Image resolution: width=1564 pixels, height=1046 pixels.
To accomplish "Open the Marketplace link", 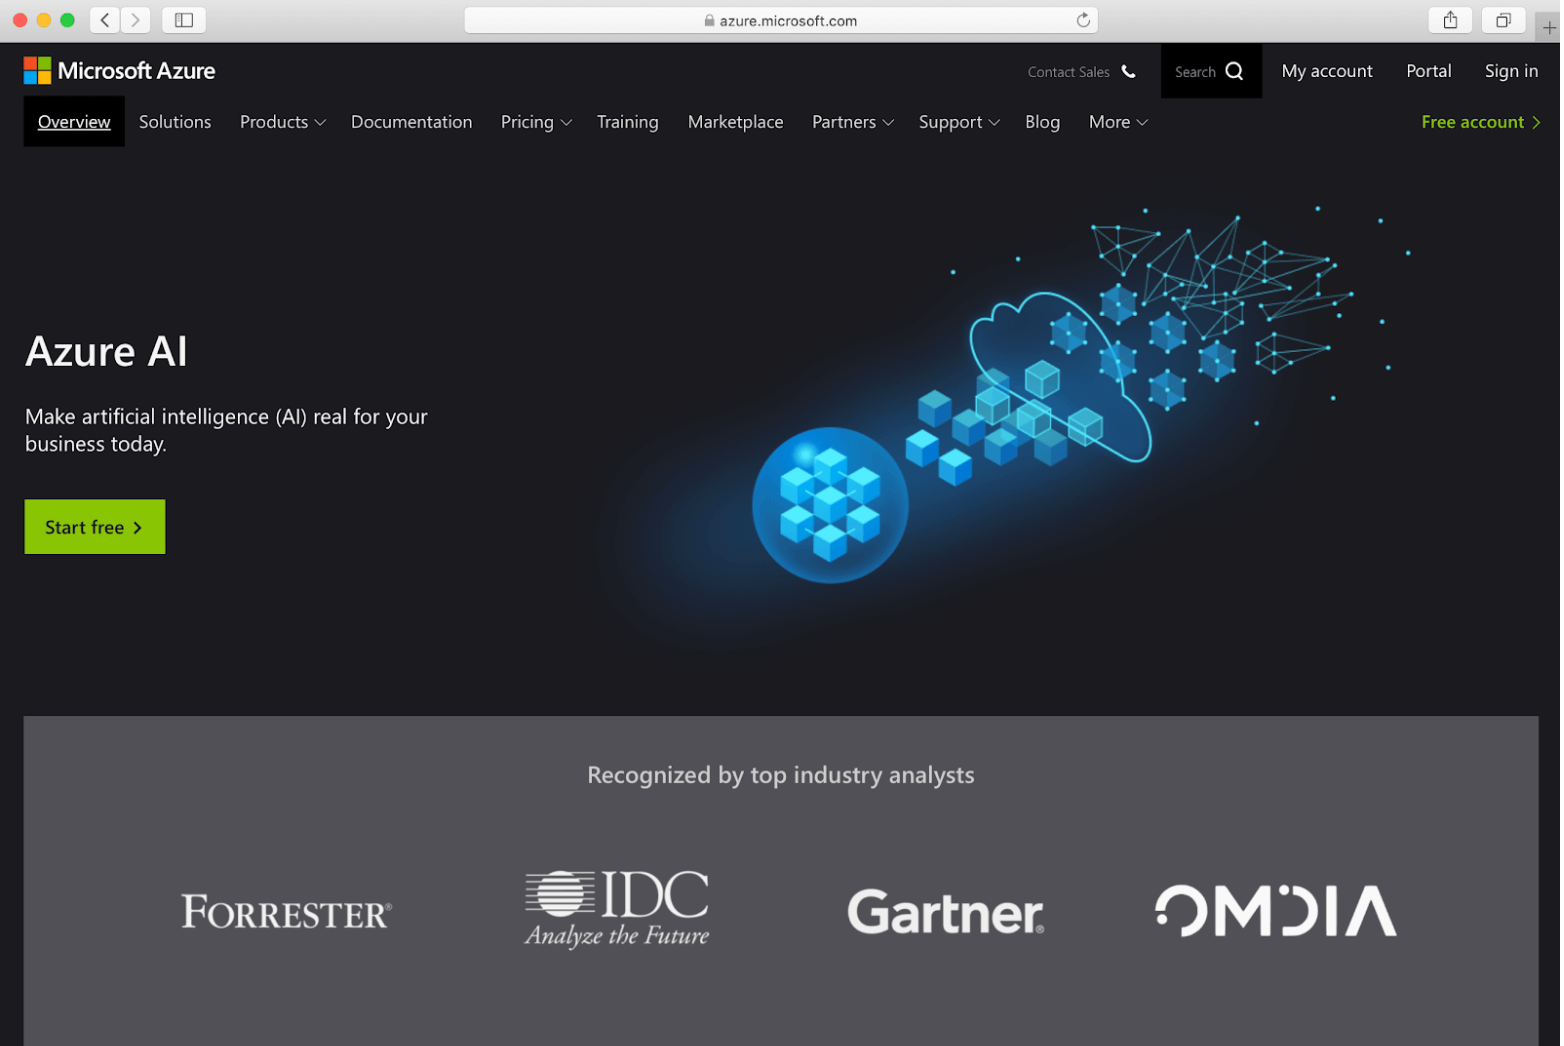I will (x=736, y=122).
